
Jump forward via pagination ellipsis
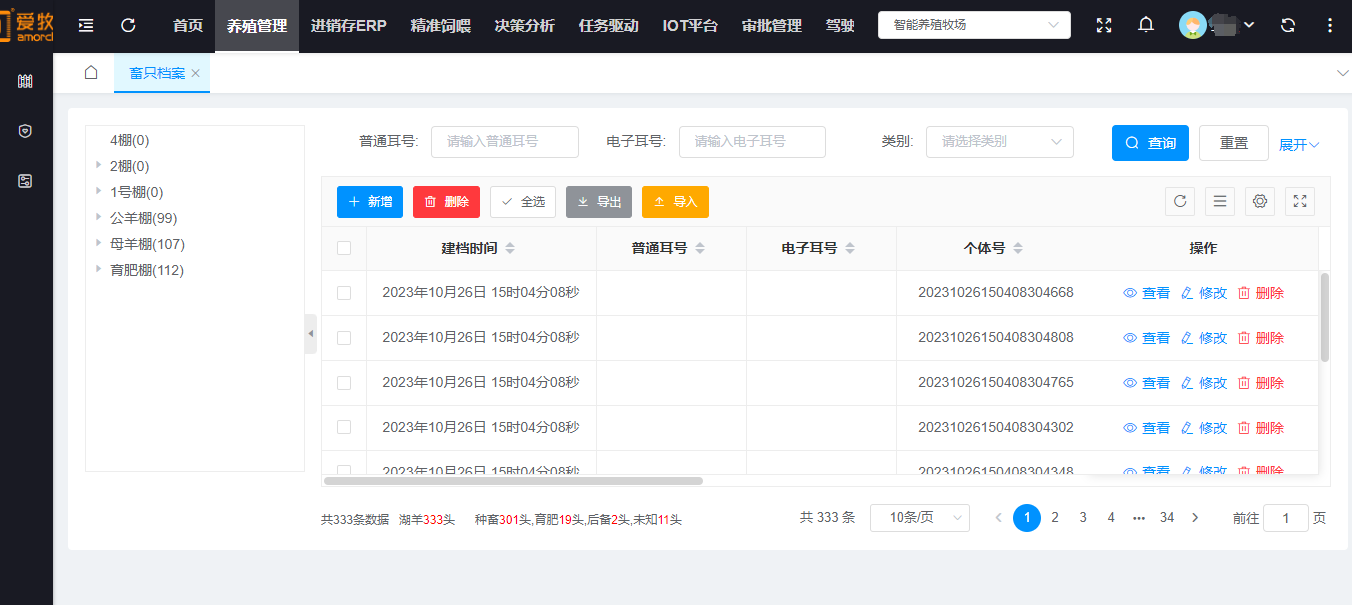[1139, 517]
